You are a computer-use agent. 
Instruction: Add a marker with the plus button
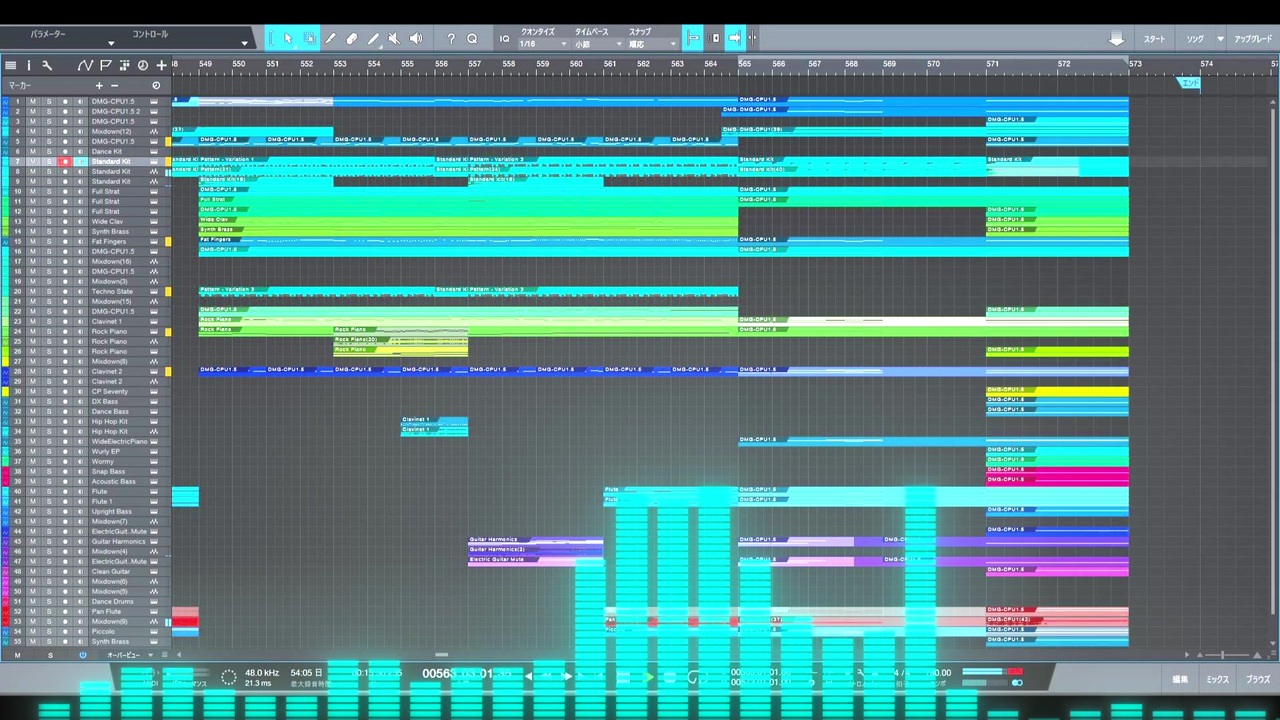(x=99, y=86)
